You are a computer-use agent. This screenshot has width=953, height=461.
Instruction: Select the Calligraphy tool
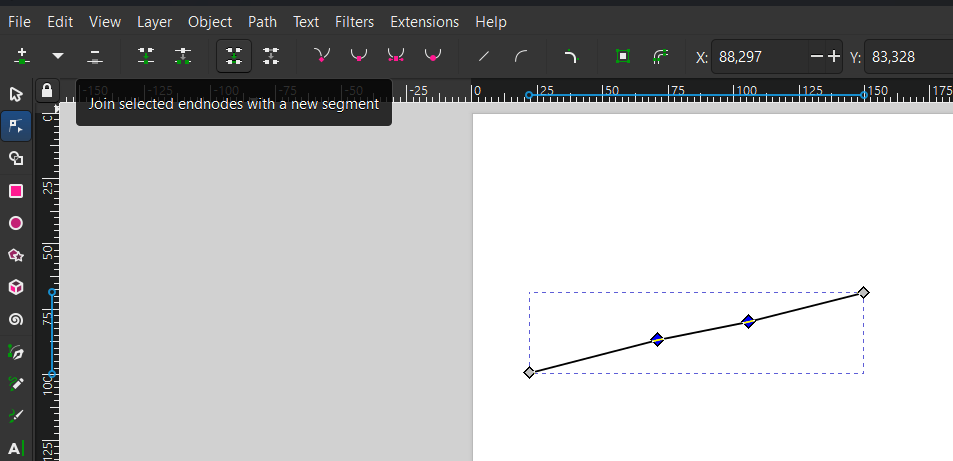click(x=16, y=416)
